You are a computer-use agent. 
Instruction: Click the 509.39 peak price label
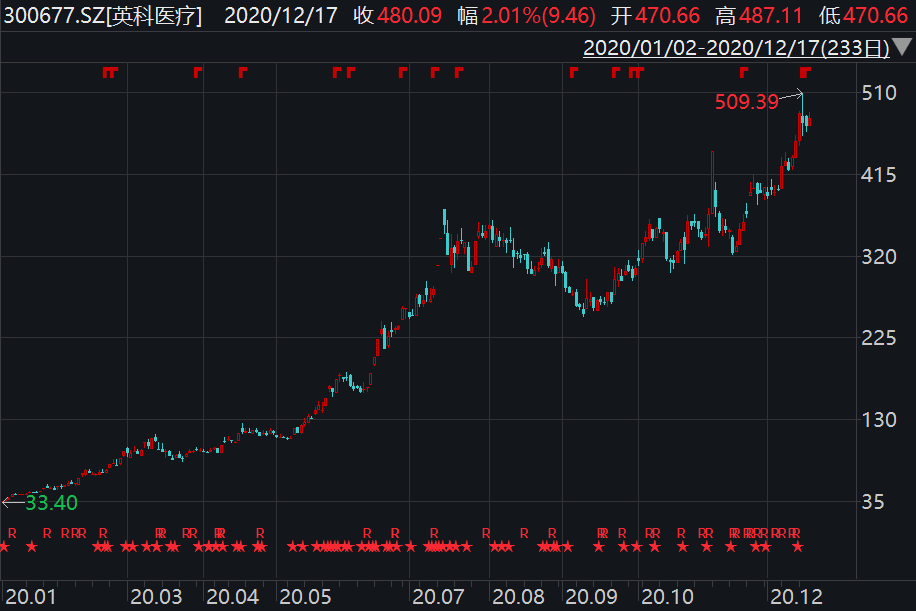pos(747,101)
